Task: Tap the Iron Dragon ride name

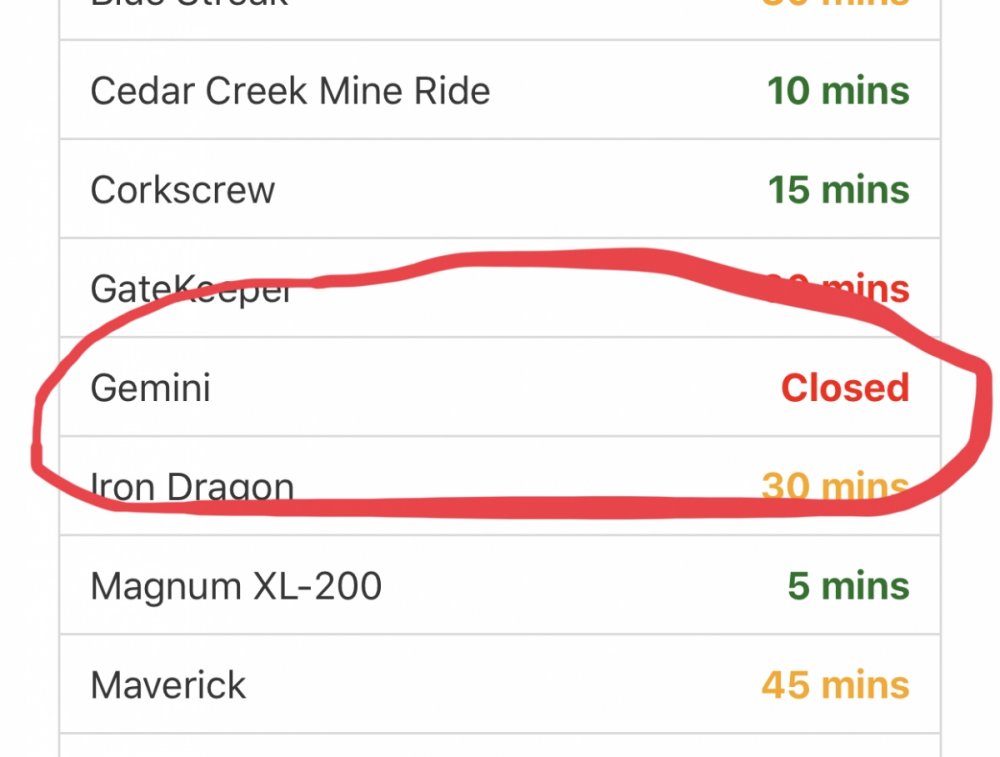Action: tap(192, 486)
